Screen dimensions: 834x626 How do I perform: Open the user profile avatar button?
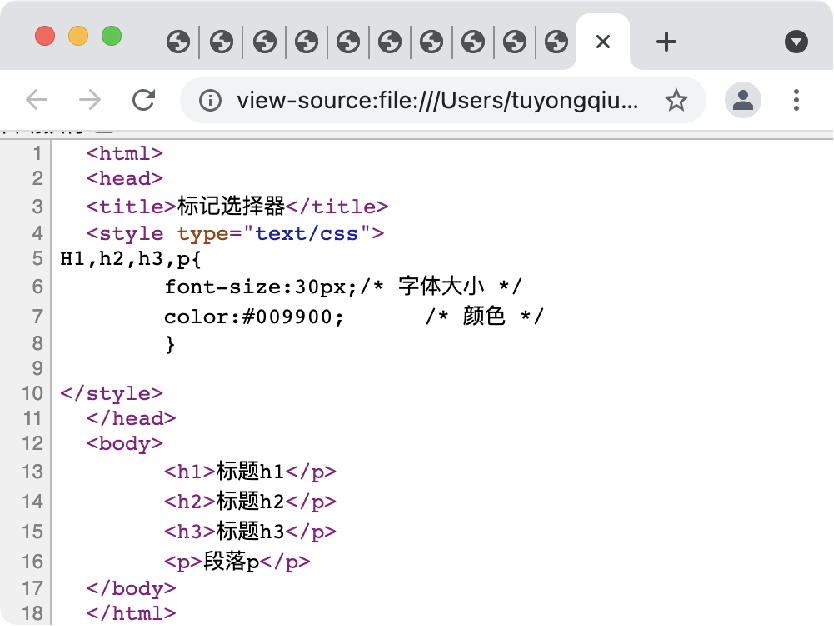click(743, 100)
